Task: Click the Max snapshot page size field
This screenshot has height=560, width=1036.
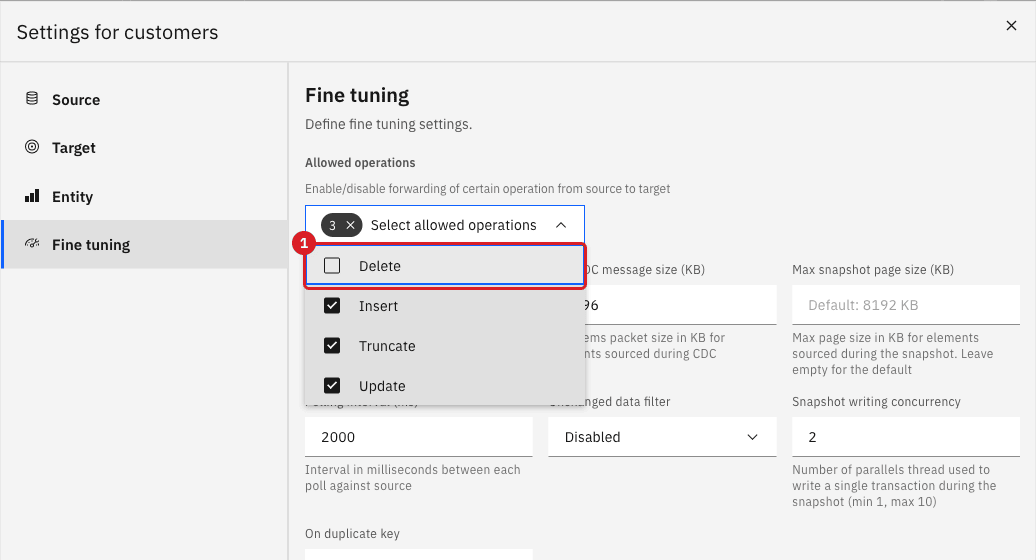Action: pyautogui.click(x=906, y=305)
